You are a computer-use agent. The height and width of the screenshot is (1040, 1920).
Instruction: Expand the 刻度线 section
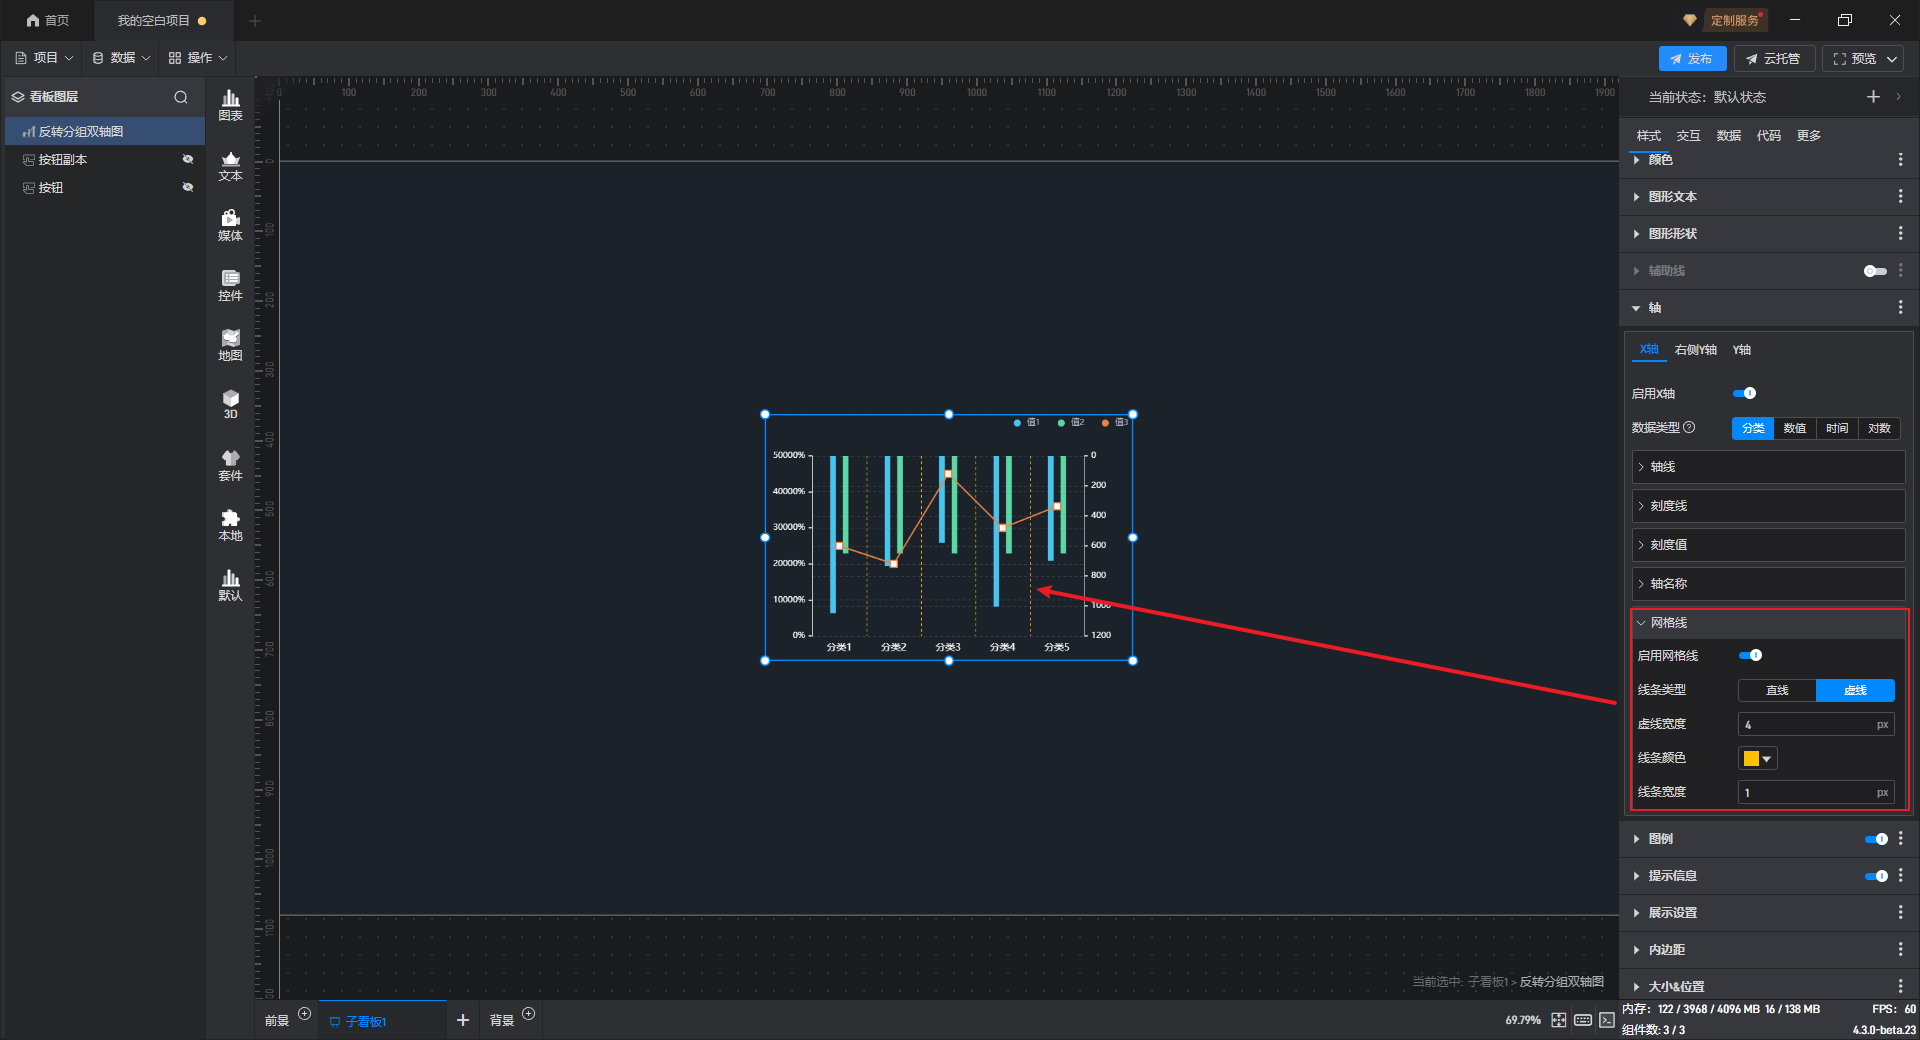tap(1768, 506)
